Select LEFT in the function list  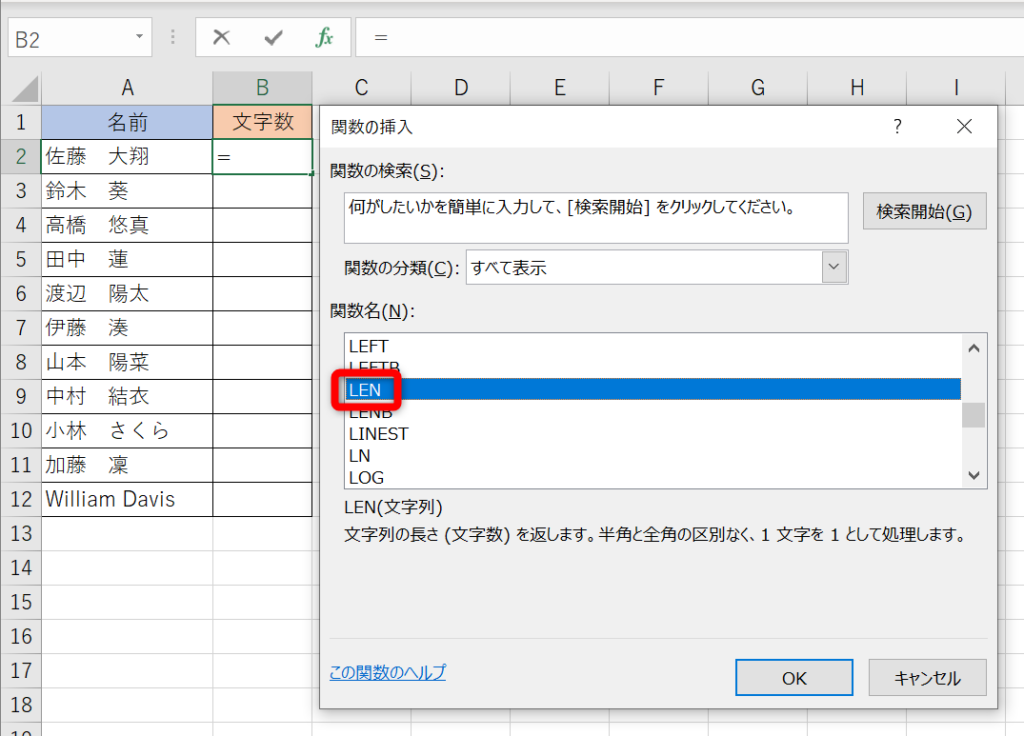[x=368, y=346]
